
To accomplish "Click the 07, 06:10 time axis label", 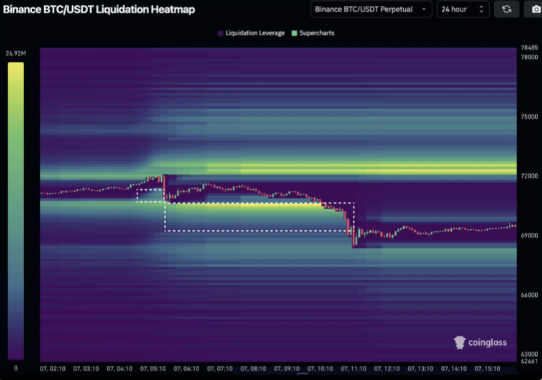I will [x=186, y=369].
